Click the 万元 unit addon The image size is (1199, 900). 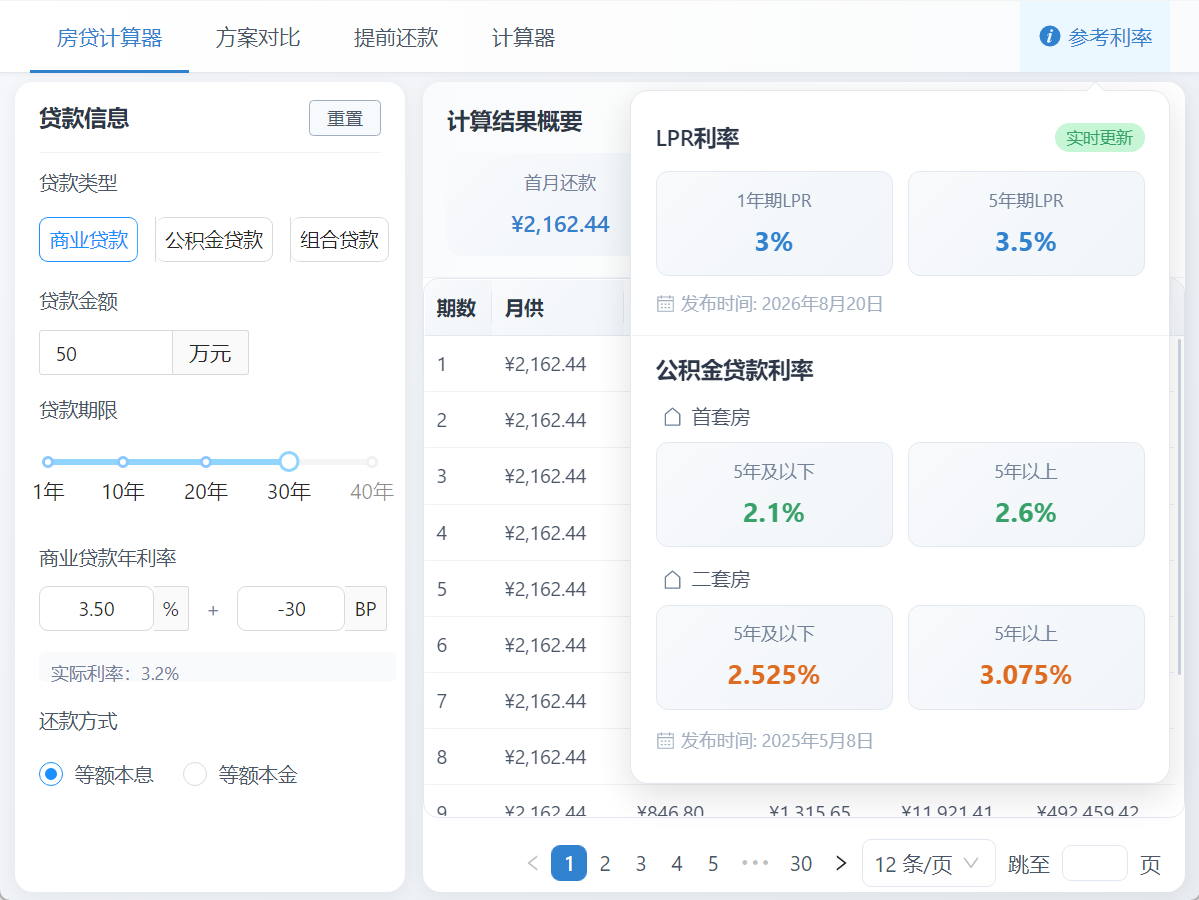[210, 353]
